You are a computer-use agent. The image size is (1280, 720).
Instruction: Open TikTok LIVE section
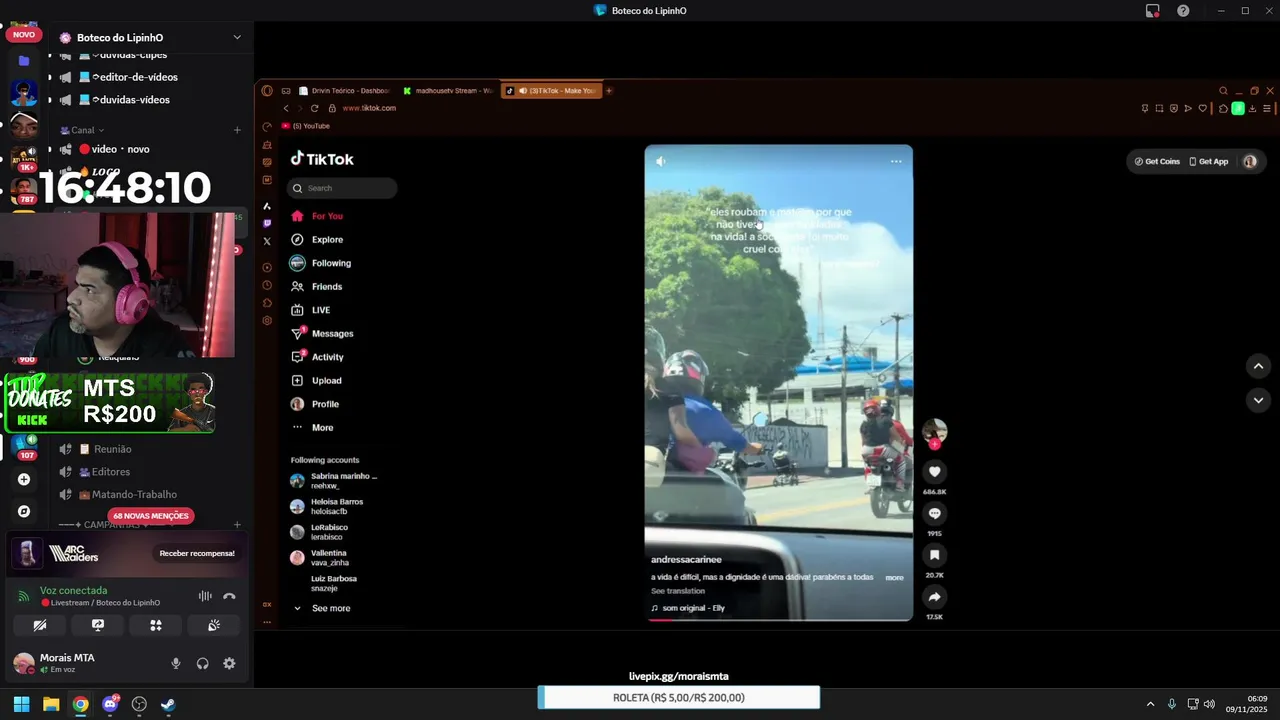pyautogui.click(x=311, y=310)
